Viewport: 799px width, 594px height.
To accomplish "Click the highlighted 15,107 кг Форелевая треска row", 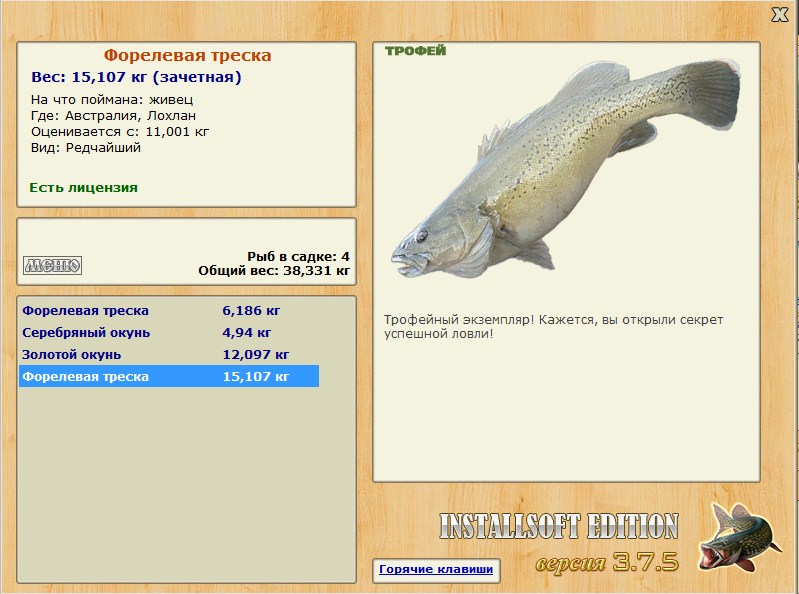I will pyautogui.click(x=169, y=376).
